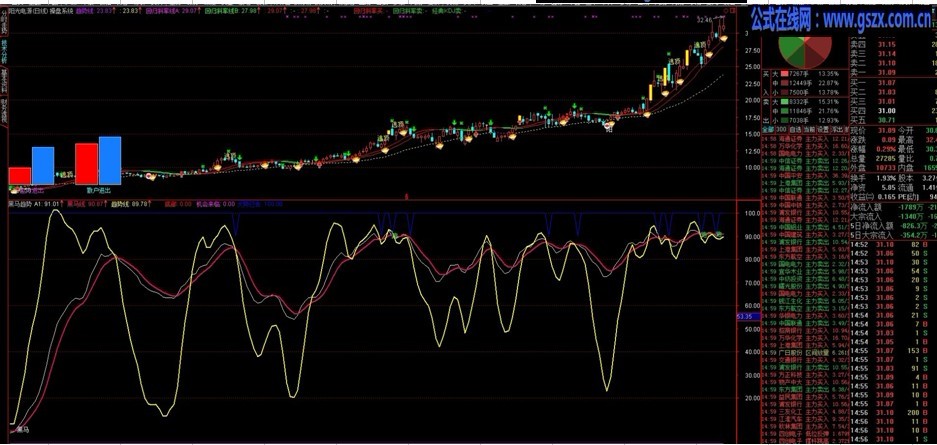Click the first blue bar beside 趋势进出
This screenshot has height=445, width=937.
coord(43,165)
